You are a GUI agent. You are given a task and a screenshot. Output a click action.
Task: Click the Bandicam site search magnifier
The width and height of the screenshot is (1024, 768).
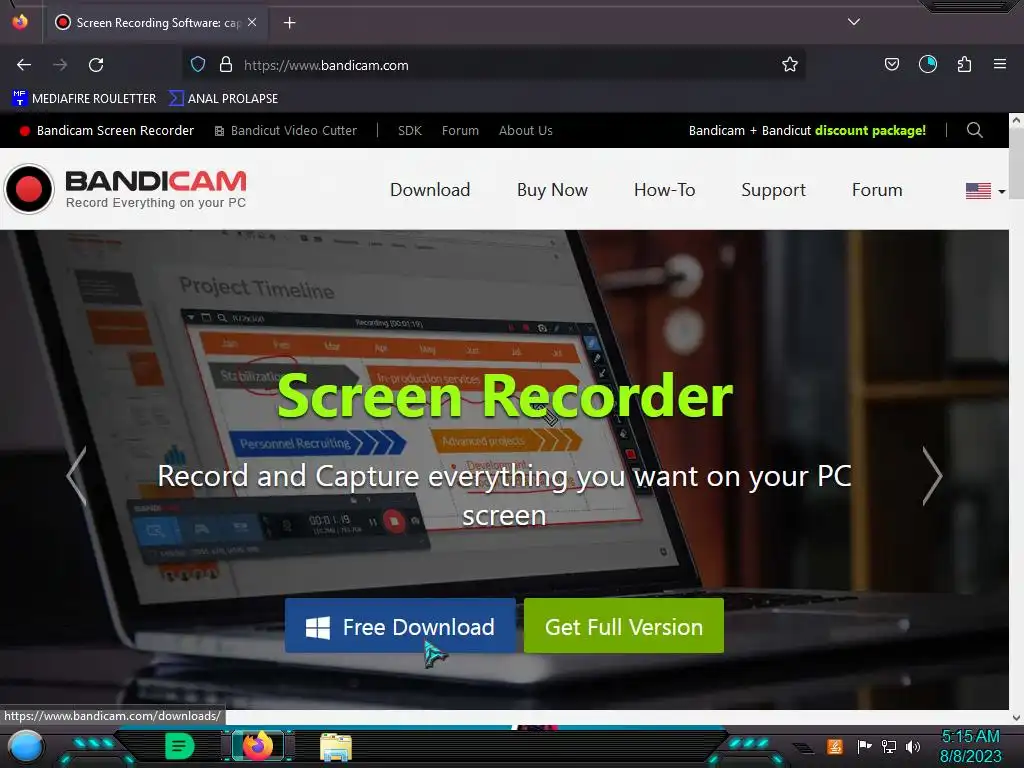click(974, 130)
